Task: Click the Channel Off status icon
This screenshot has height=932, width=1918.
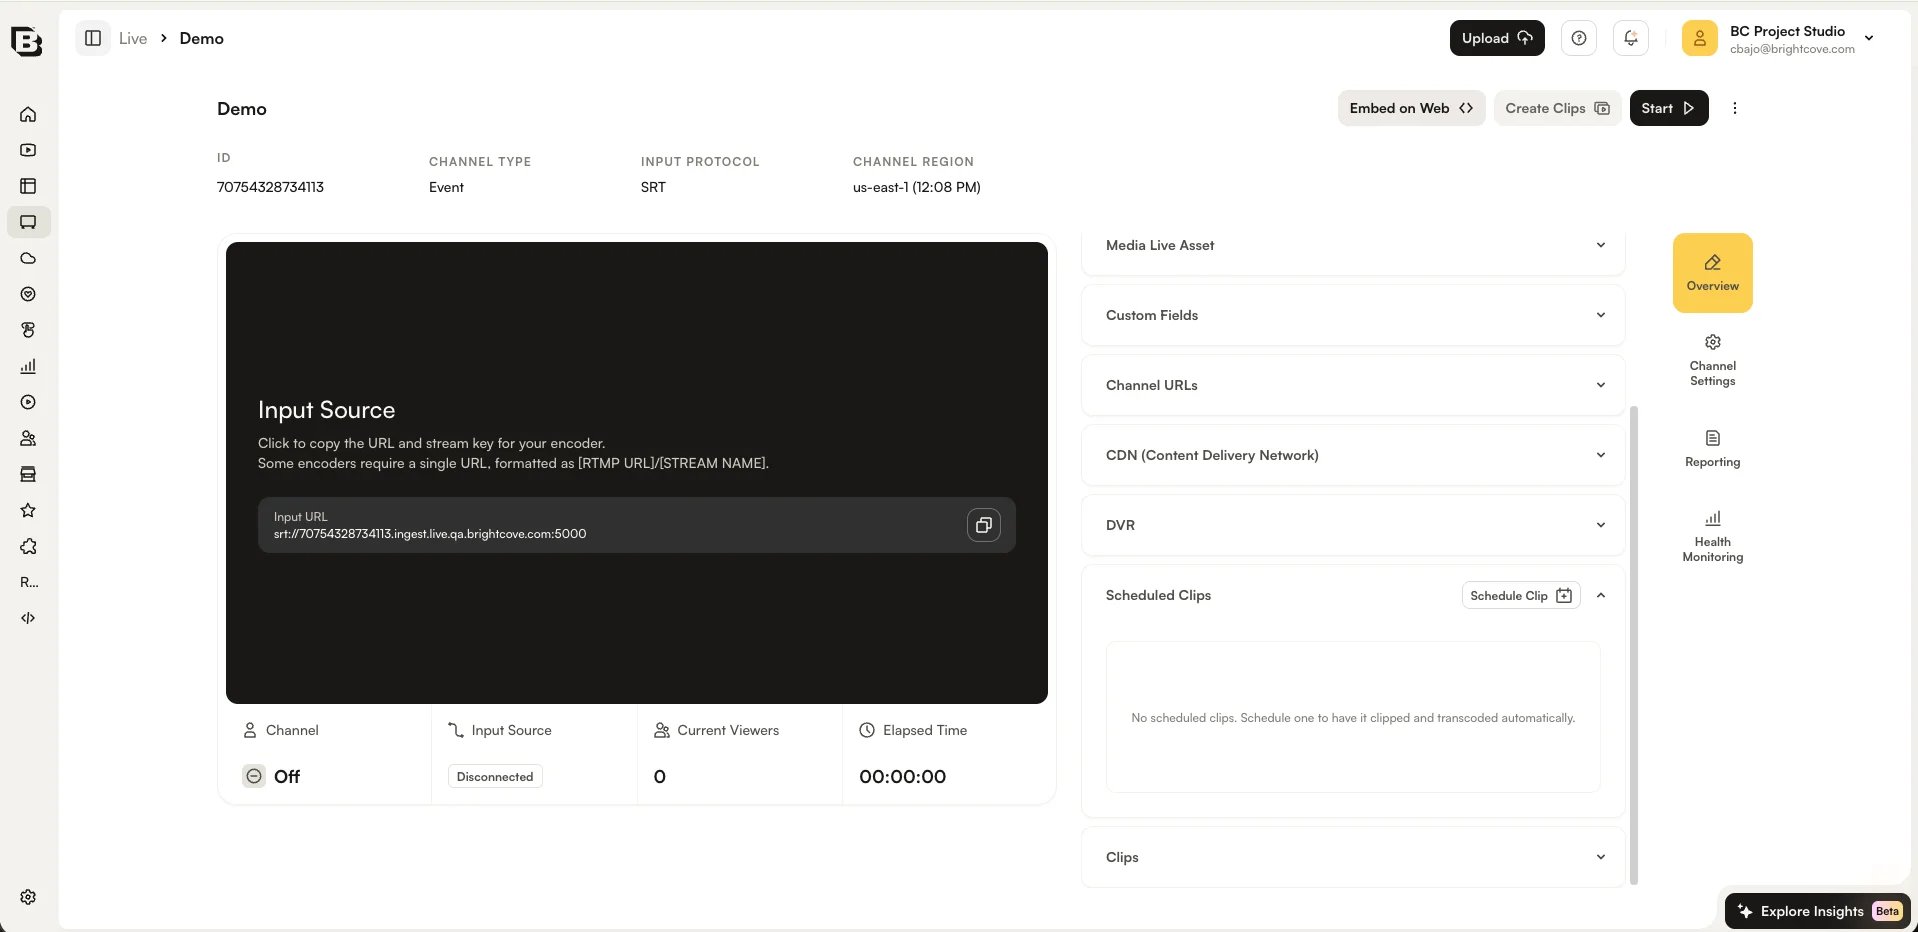Action: [254, 776]
